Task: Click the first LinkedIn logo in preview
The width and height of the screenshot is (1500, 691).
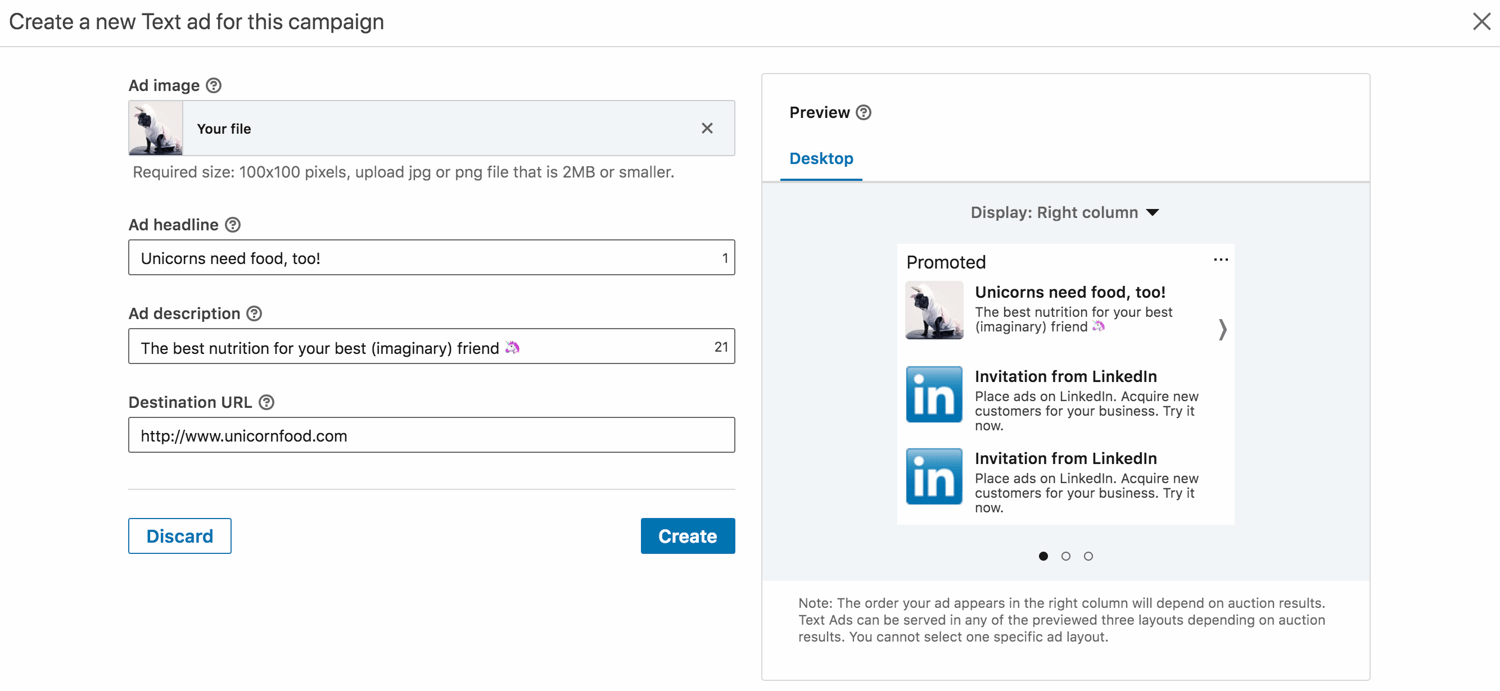Action: click(x=934, y=394)
